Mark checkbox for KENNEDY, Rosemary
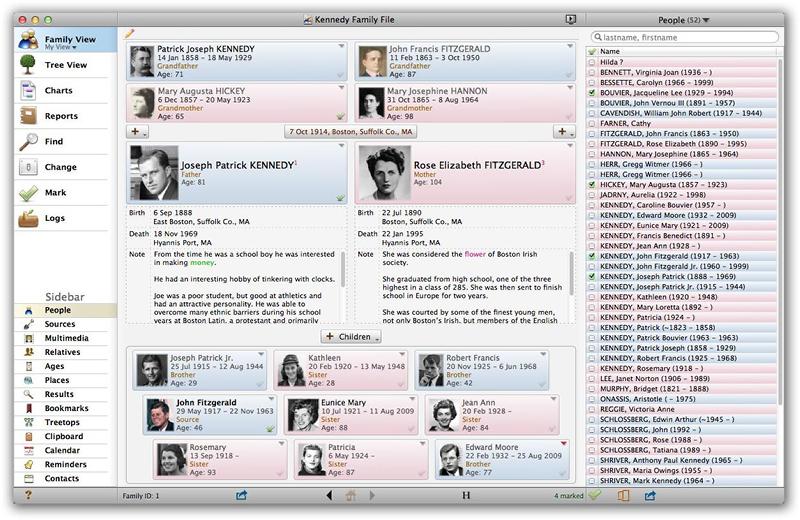800x520 pixels. pos(592,368)
